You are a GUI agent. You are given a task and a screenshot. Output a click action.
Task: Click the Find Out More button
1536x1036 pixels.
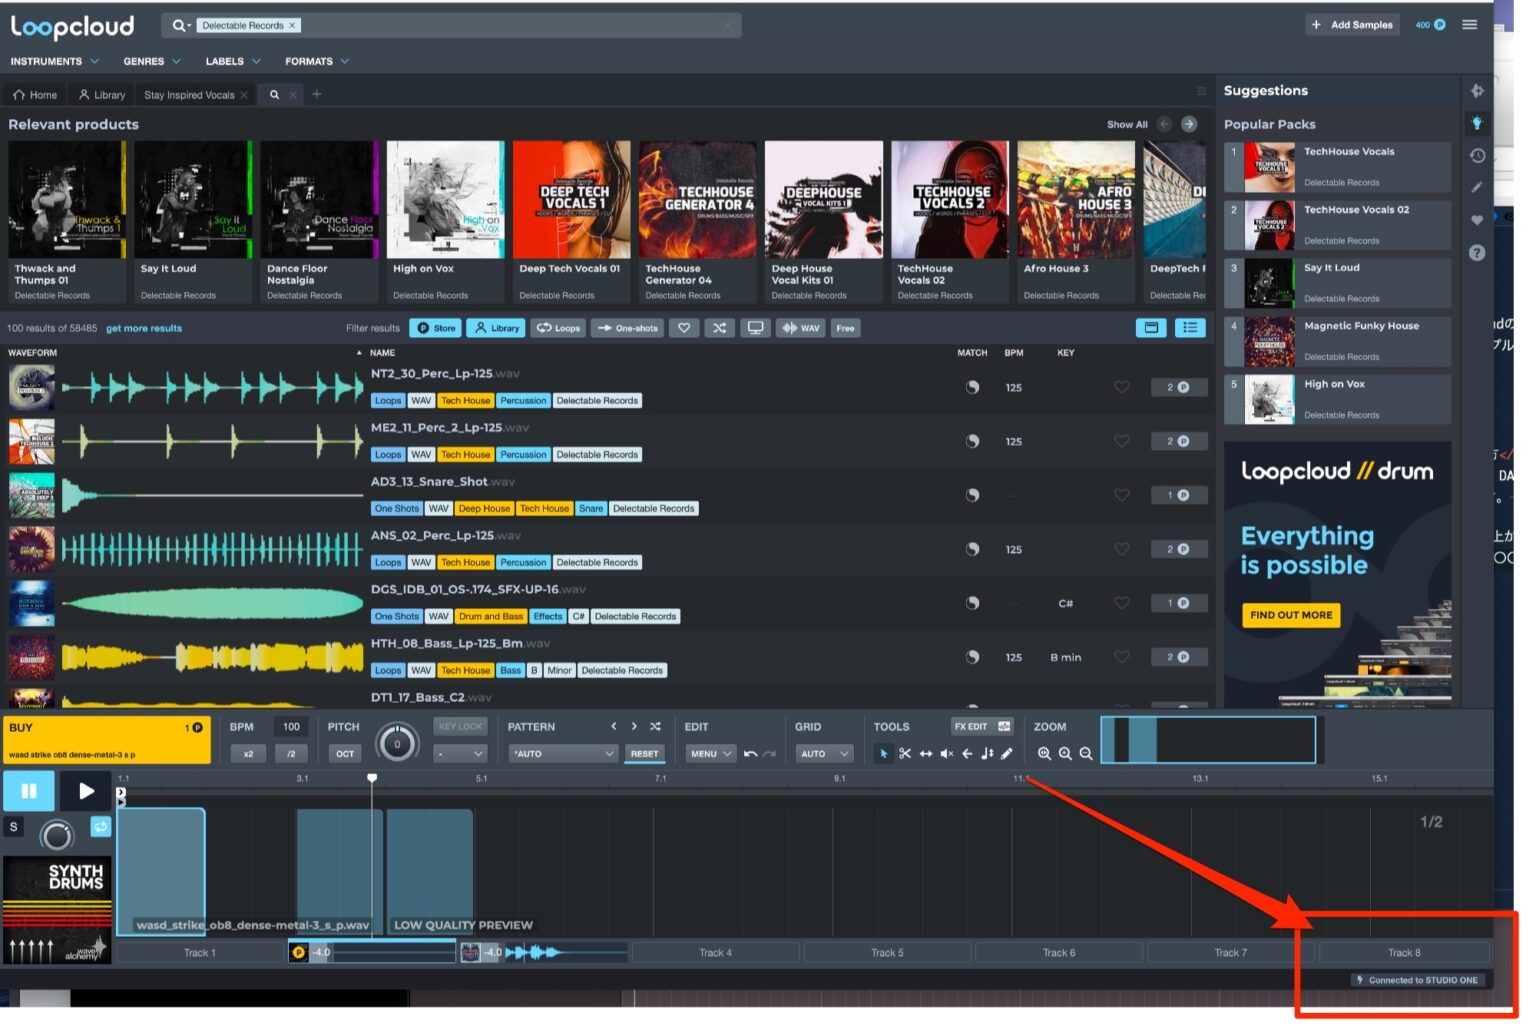click(1290, 615)
